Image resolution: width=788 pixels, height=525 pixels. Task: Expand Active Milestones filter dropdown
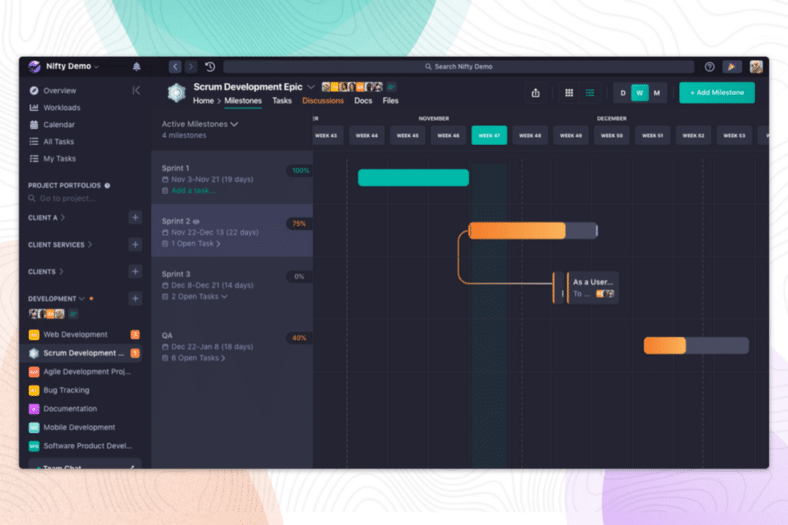[x=200, y=124]
